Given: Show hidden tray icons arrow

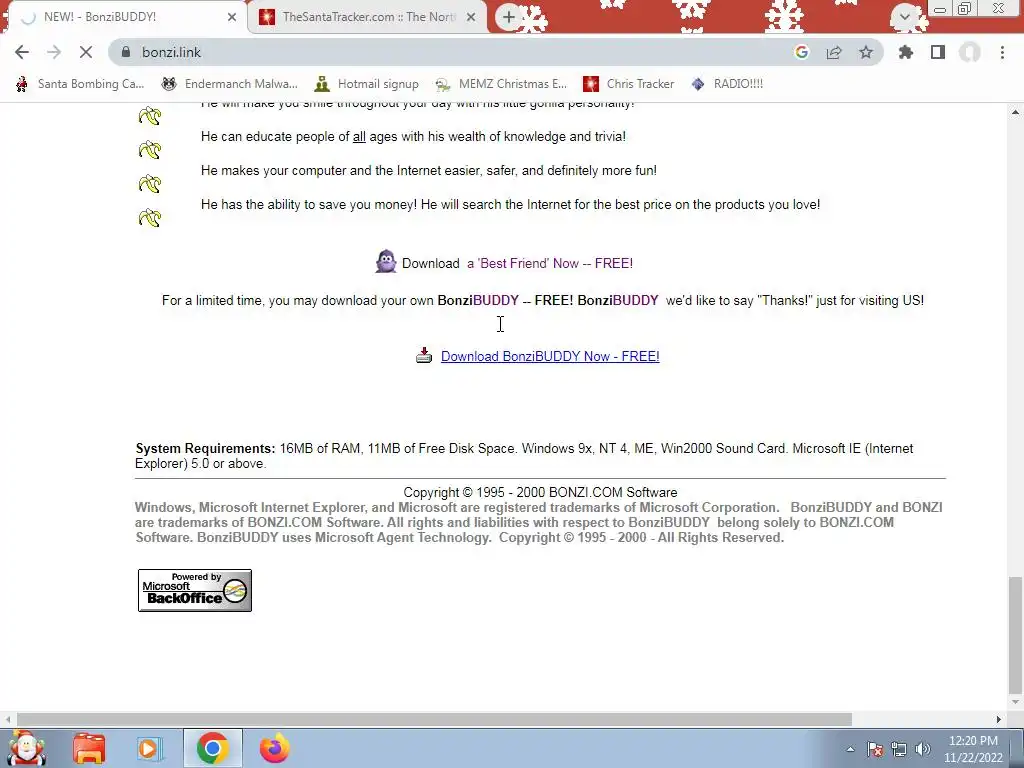Looking at the screenshot, I should point(850,749).
